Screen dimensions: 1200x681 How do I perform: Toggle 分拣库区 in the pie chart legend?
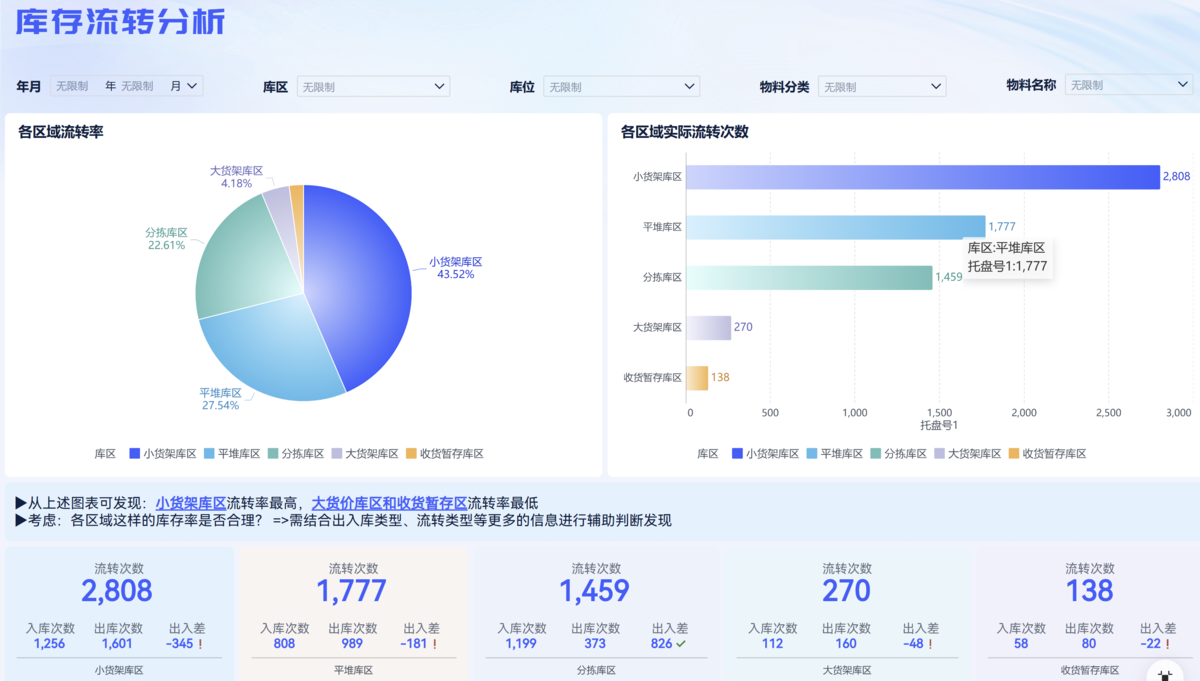point(296,454)
